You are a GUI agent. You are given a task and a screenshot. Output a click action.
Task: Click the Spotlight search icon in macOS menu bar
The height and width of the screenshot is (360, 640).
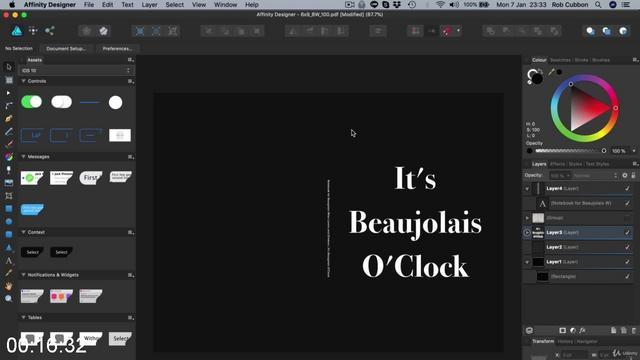coord(598,4)
